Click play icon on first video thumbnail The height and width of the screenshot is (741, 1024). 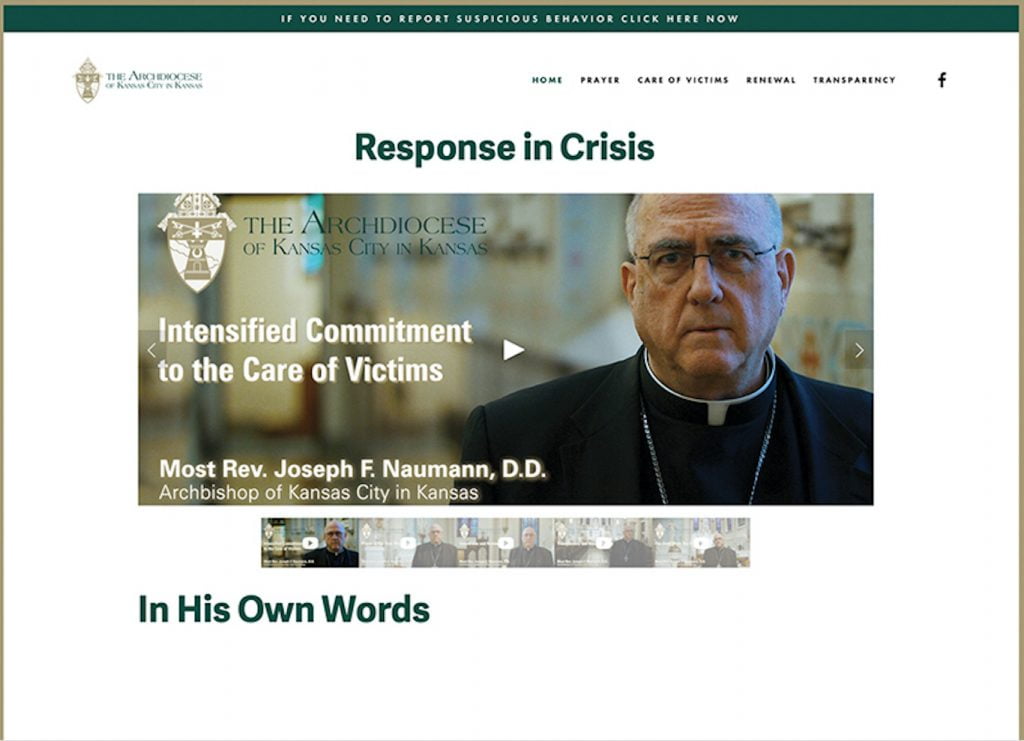310,543
